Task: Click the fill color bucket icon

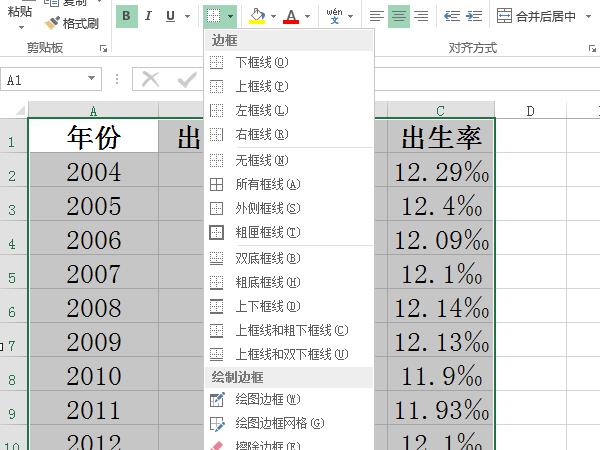Action: [257, 16]
